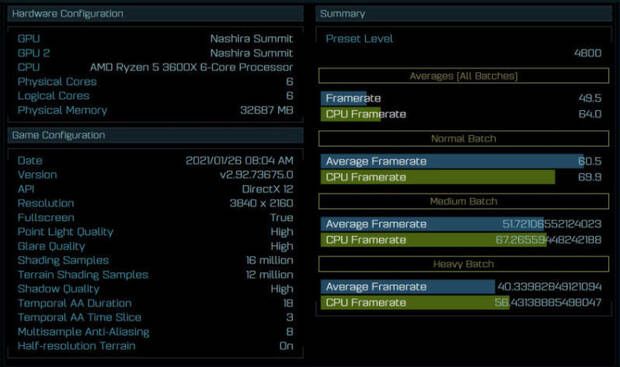Click the Terrain Shading Samples label
Screen dimensions: 620x367
point(83,274)
